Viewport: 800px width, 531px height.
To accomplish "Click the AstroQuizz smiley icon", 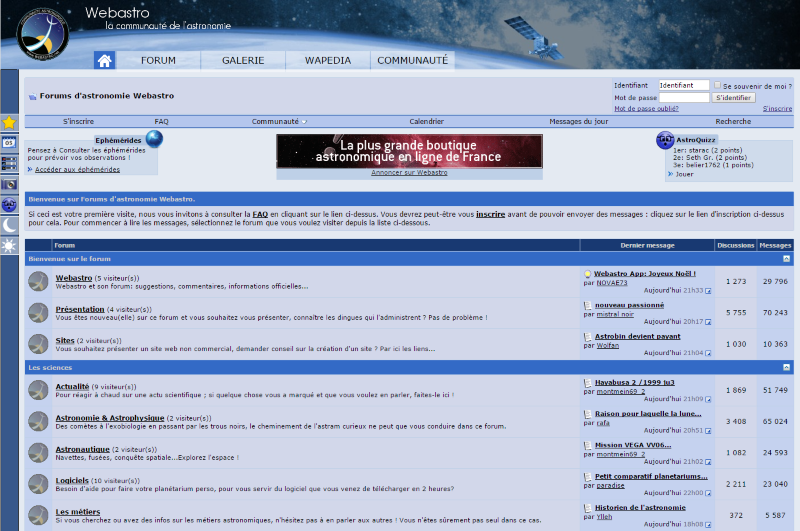I will tap(665, 139).
